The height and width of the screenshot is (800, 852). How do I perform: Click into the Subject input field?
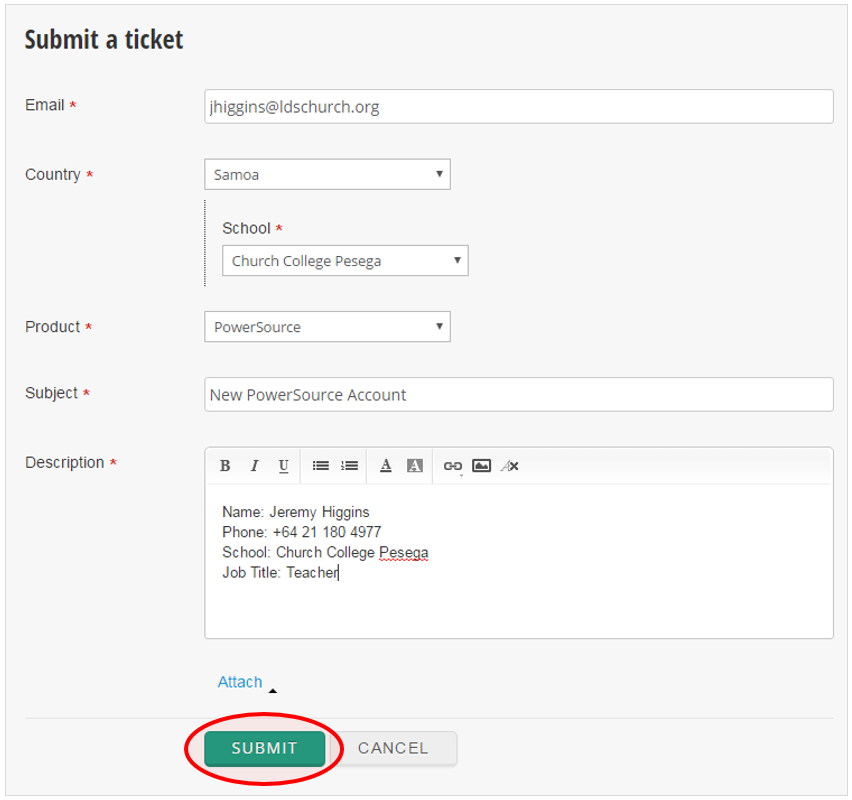[x=518, y=395]
